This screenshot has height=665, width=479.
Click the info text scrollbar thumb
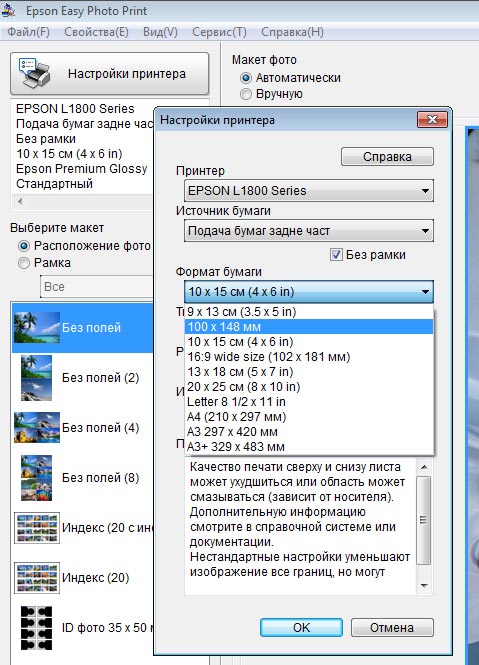423,520
